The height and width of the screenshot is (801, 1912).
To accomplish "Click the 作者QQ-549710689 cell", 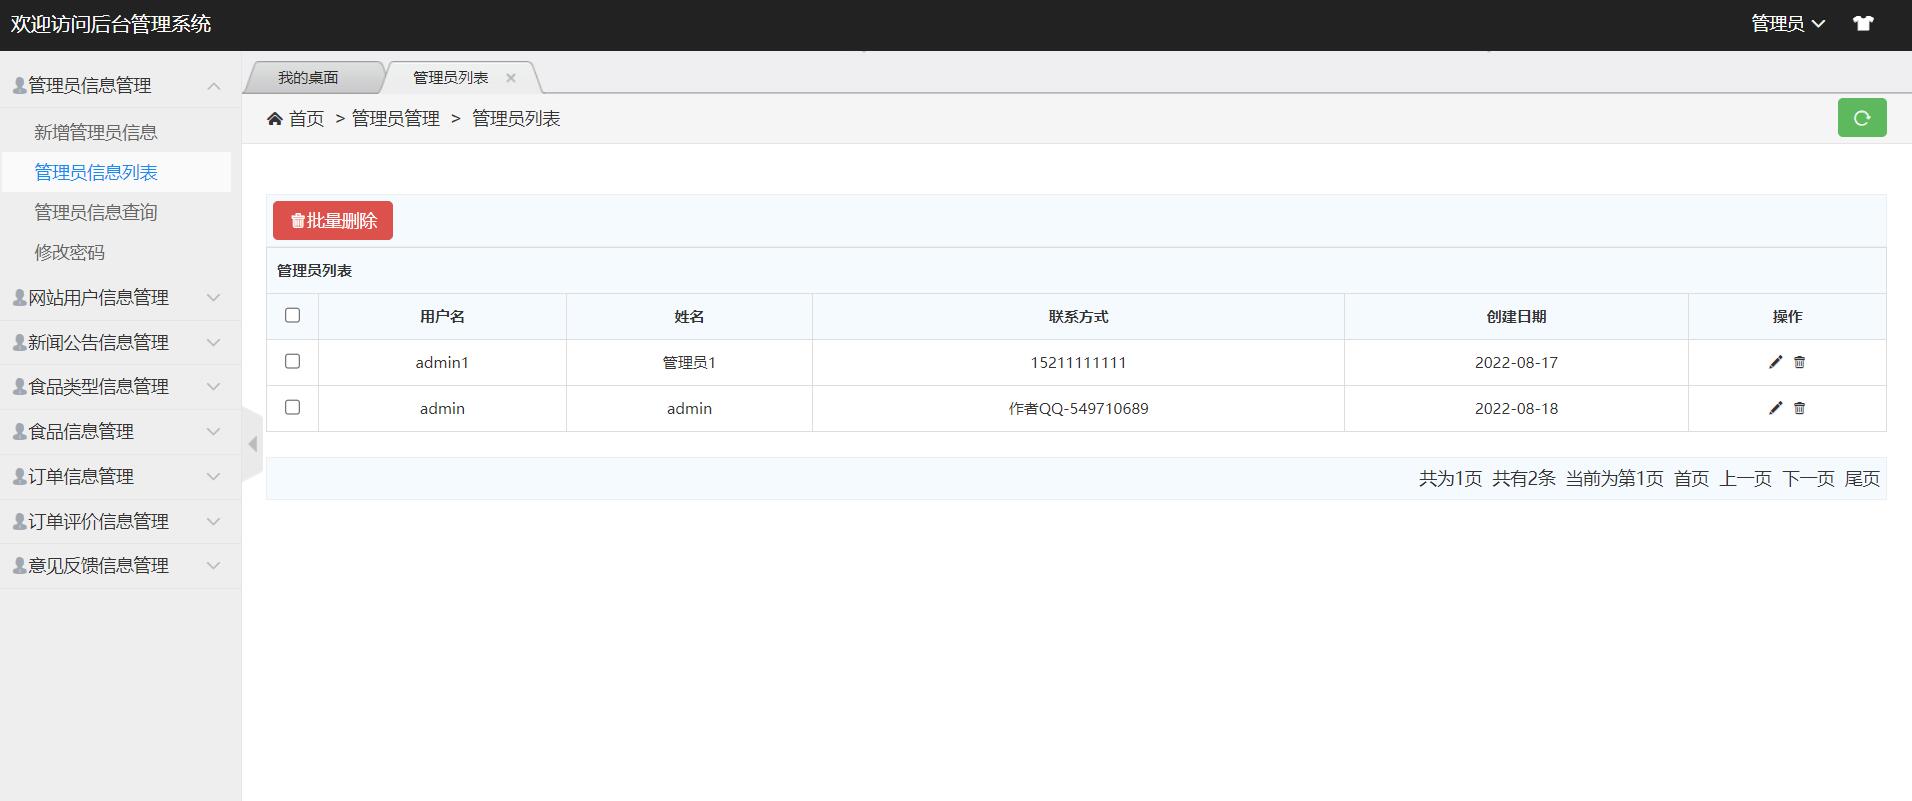I will pyautogui.click(x=1078, y=408).
